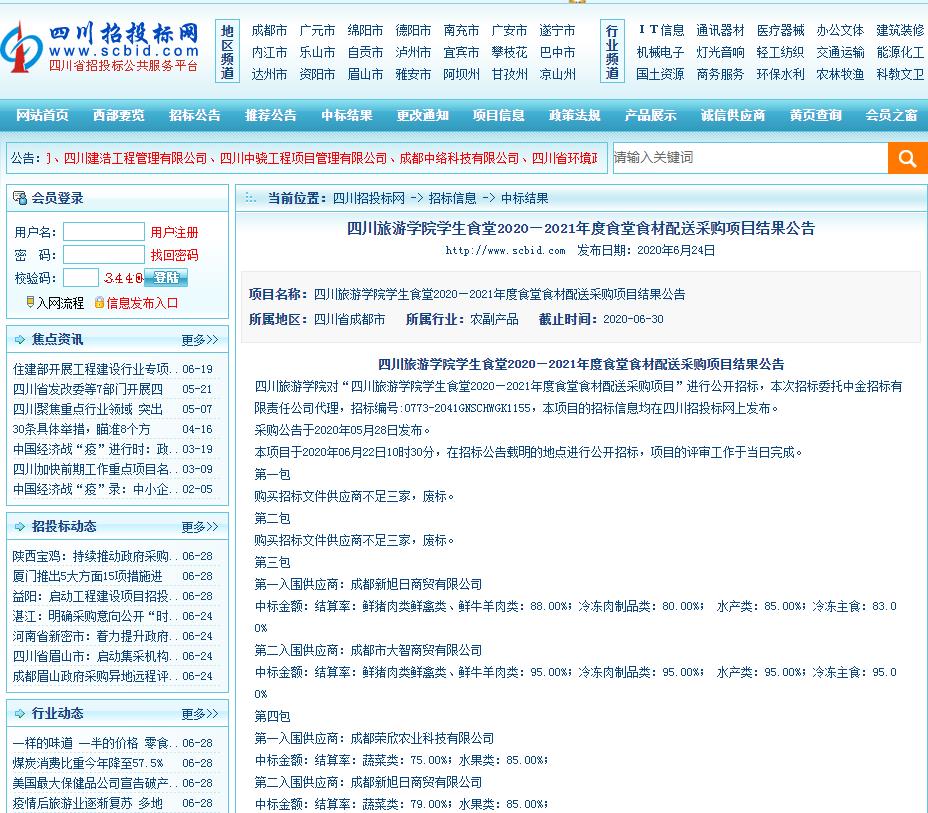Select 凉山州 region link
Viewport: 928px width, 813px height.
tap(558, 74)
